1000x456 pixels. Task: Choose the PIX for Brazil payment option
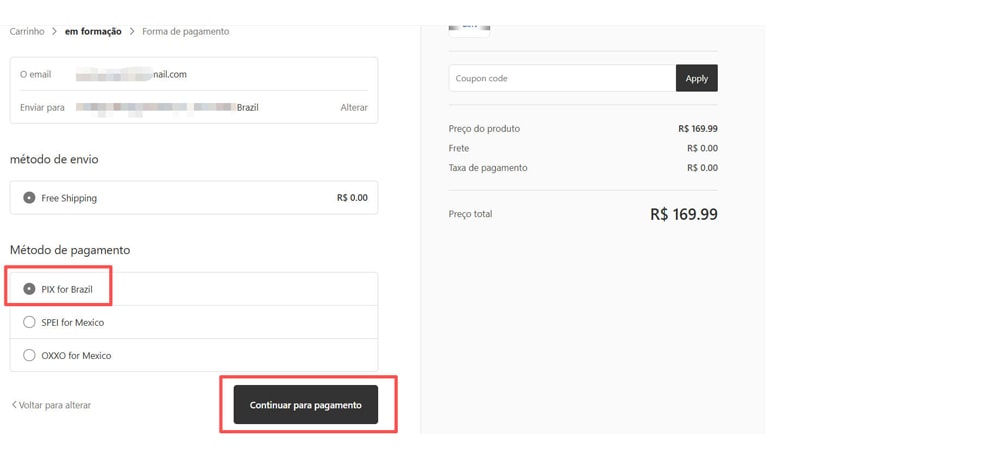coord(29,289)
